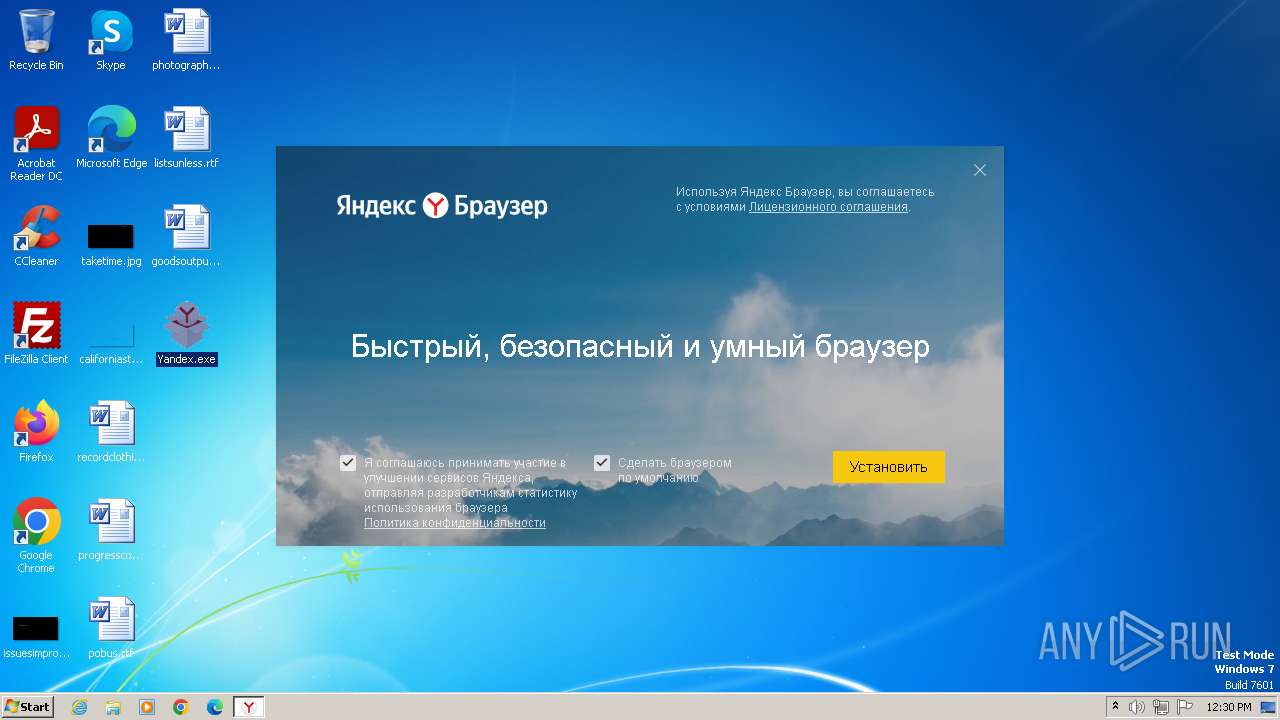The width and height of the screenshot is (1280, 720).
Task: Click the taskbar clock showing 12:30 PM
Action: pyautogui.click(x=1229, y=707)
